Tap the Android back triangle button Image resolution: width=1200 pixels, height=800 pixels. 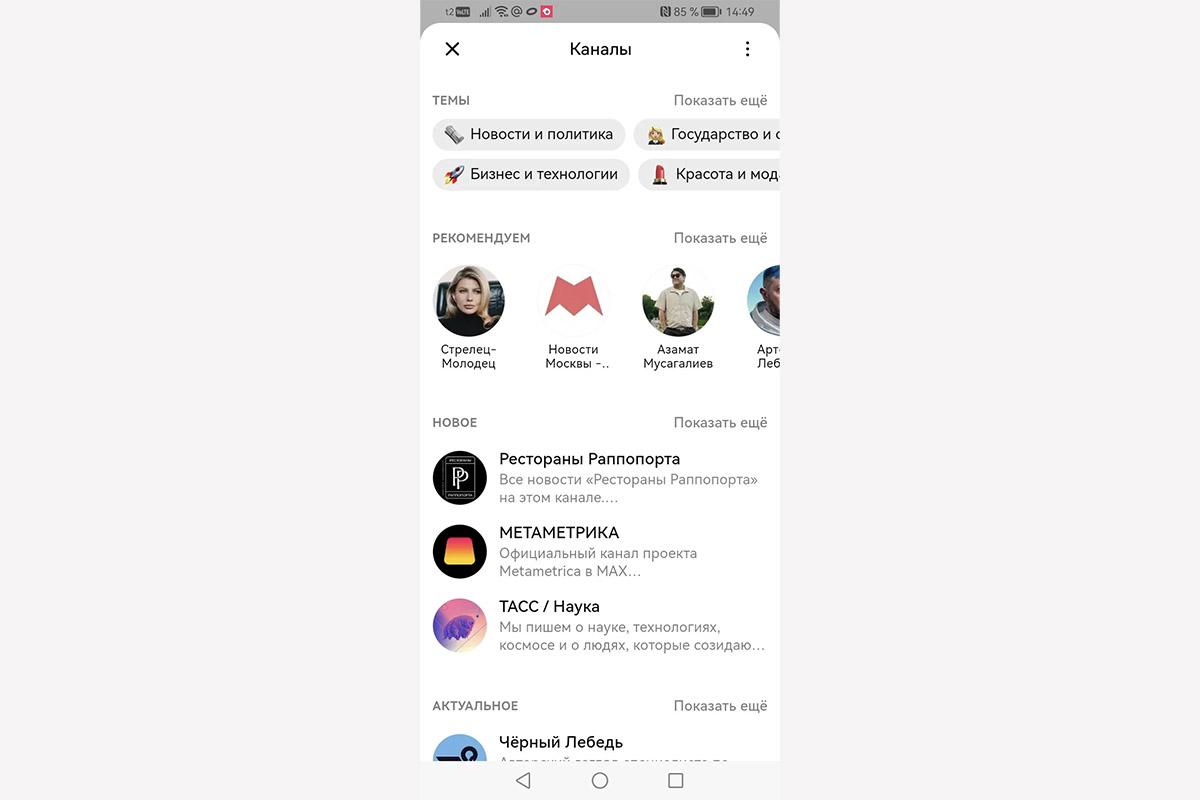[523, 780]
